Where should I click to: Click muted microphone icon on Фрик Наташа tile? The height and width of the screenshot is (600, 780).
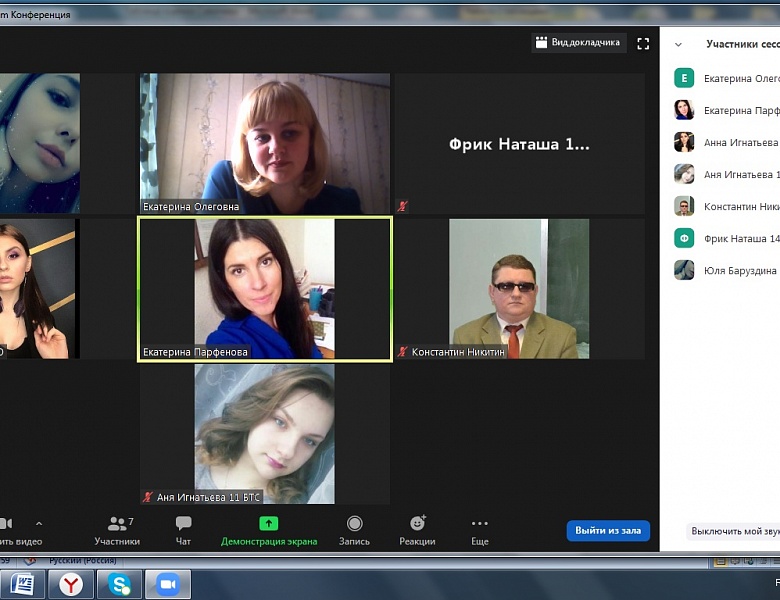pos(402,206)
